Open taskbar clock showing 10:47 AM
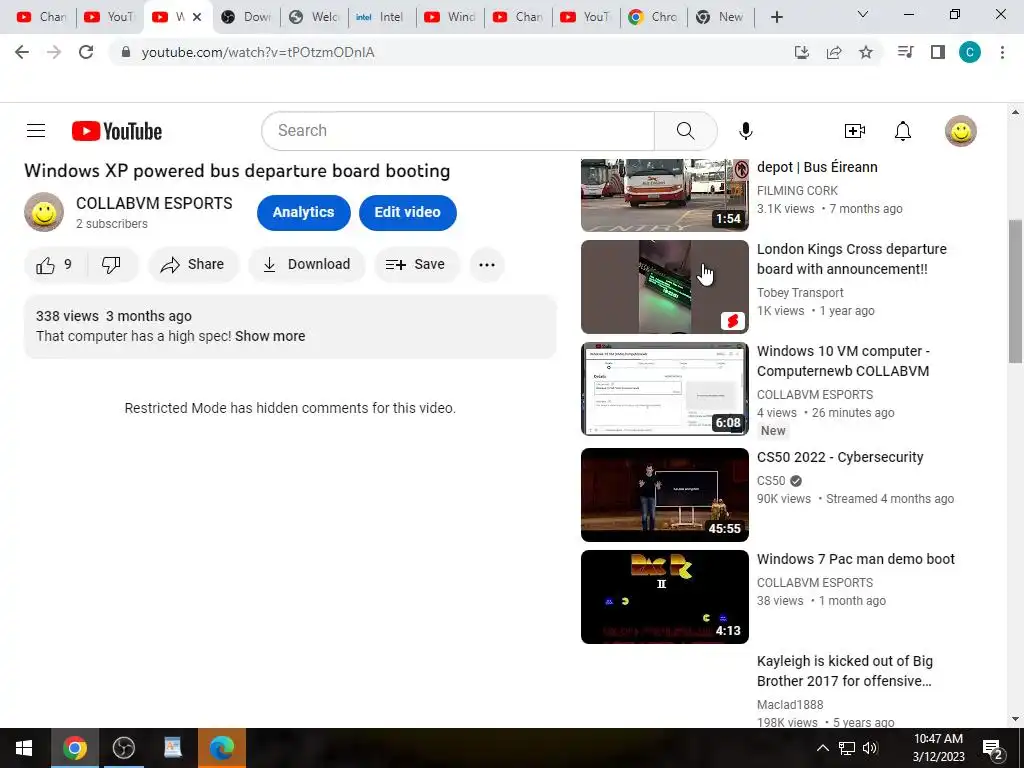 pos(938,748)
